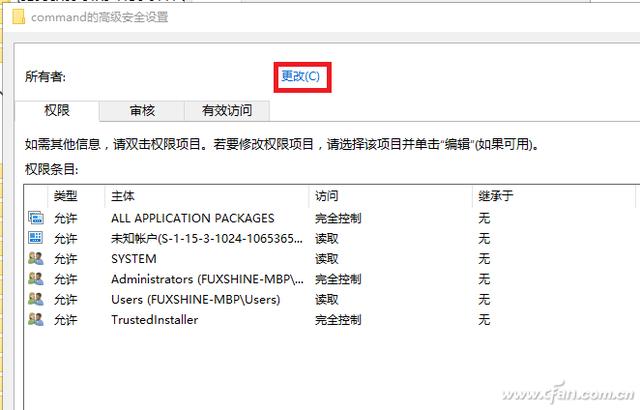
Task: Open the 有效访问 tab
Action: point(227,111)
